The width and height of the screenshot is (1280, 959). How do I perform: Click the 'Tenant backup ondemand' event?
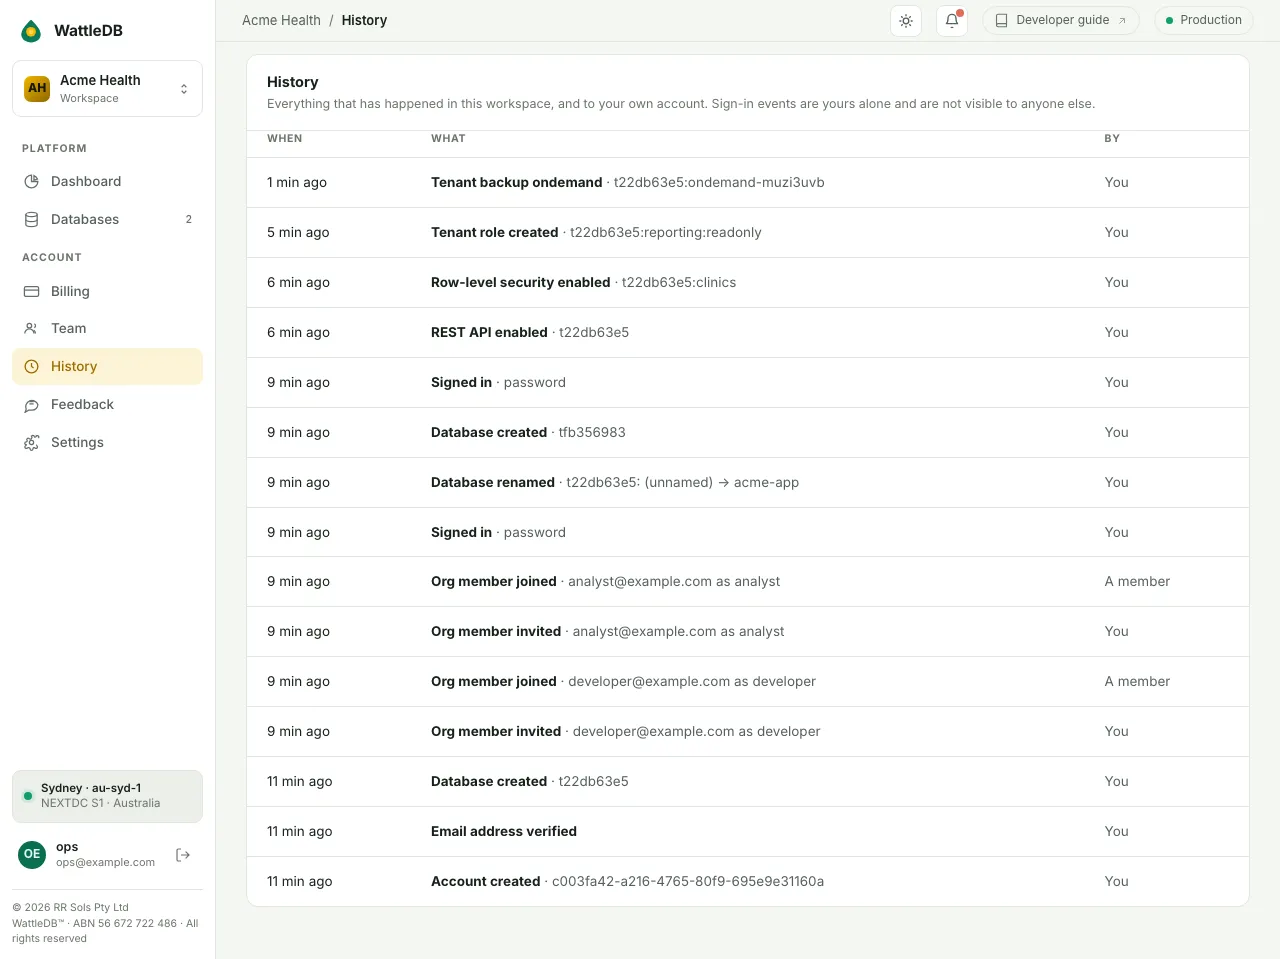[748, 182]
